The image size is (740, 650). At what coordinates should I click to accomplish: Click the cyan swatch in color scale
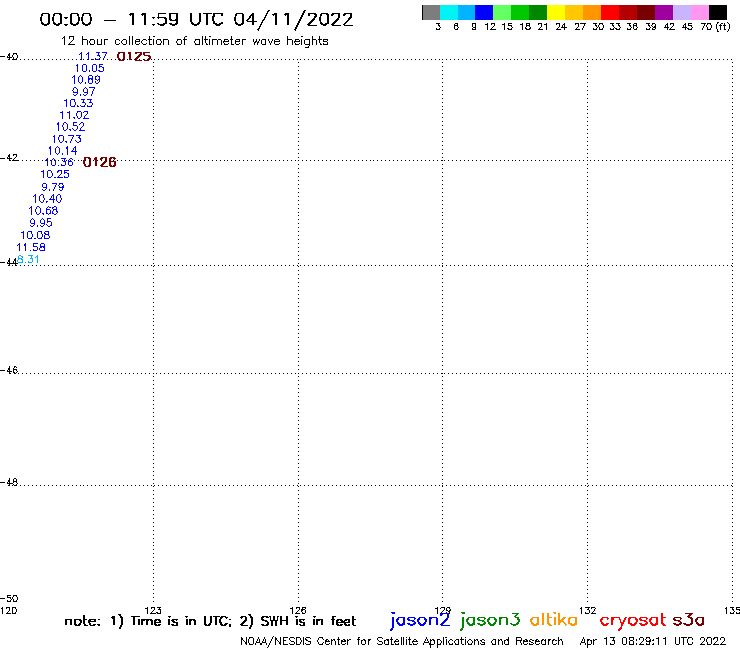[x=449, y=12]
